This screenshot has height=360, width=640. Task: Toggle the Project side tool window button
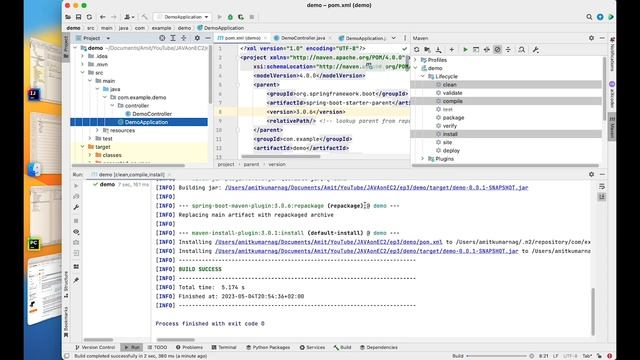coord(66,46)
